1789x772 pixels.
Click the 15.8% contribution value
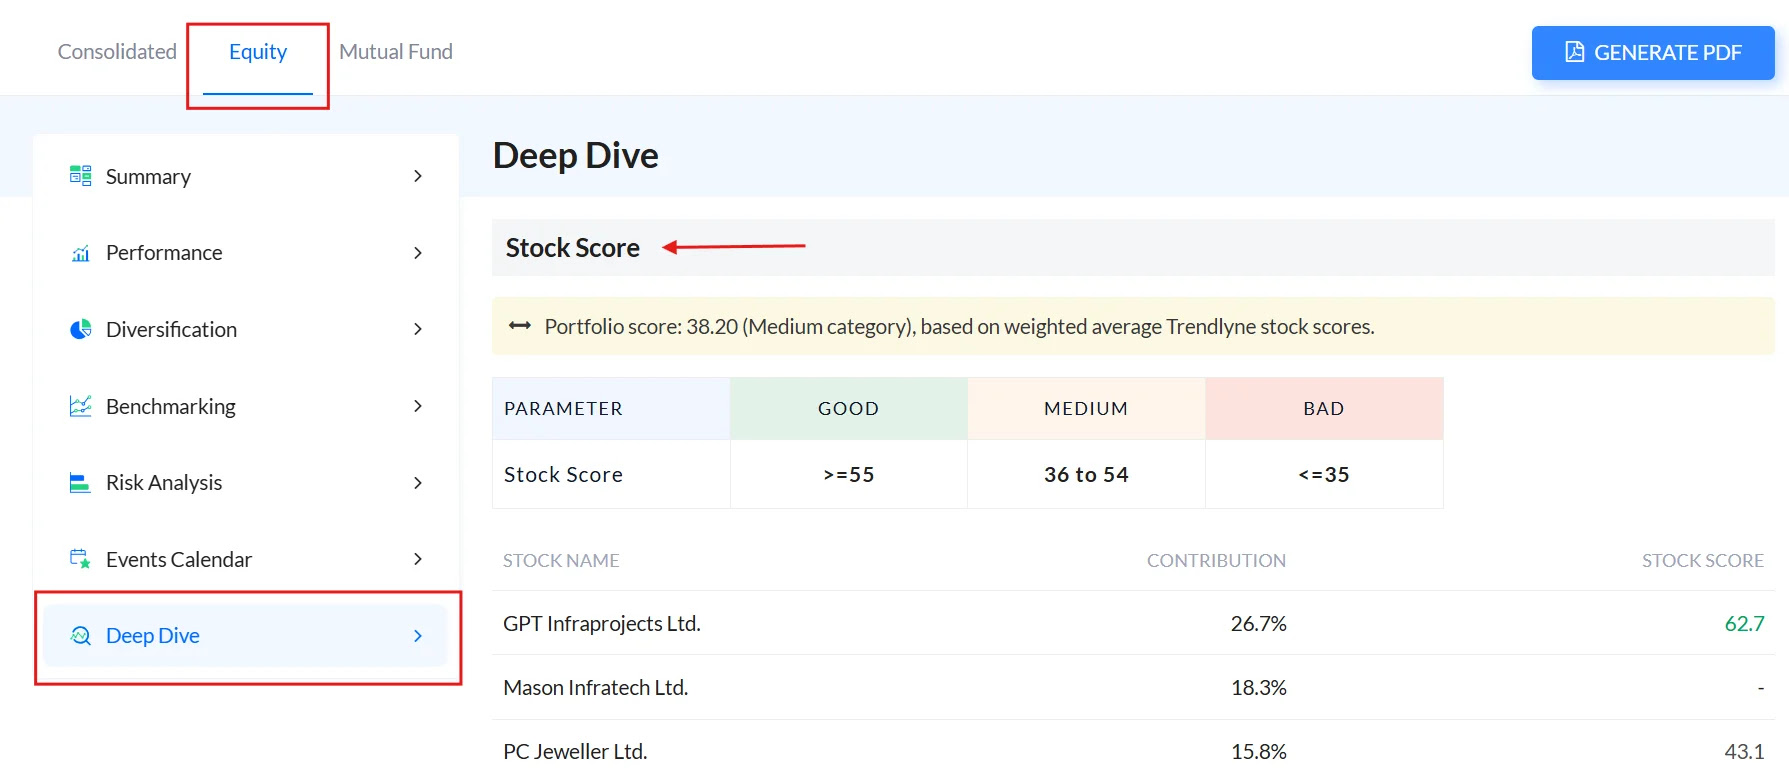tap(1258, 751)
